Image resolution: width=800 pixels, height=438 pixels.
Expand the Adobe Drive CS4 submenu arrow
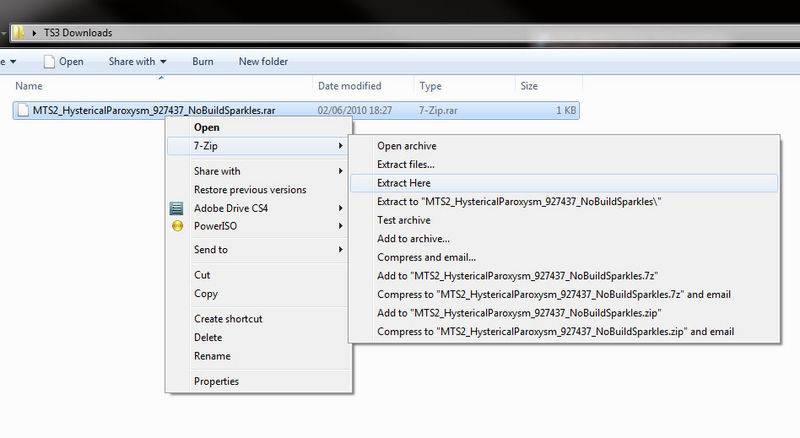(x=340, y=208)
